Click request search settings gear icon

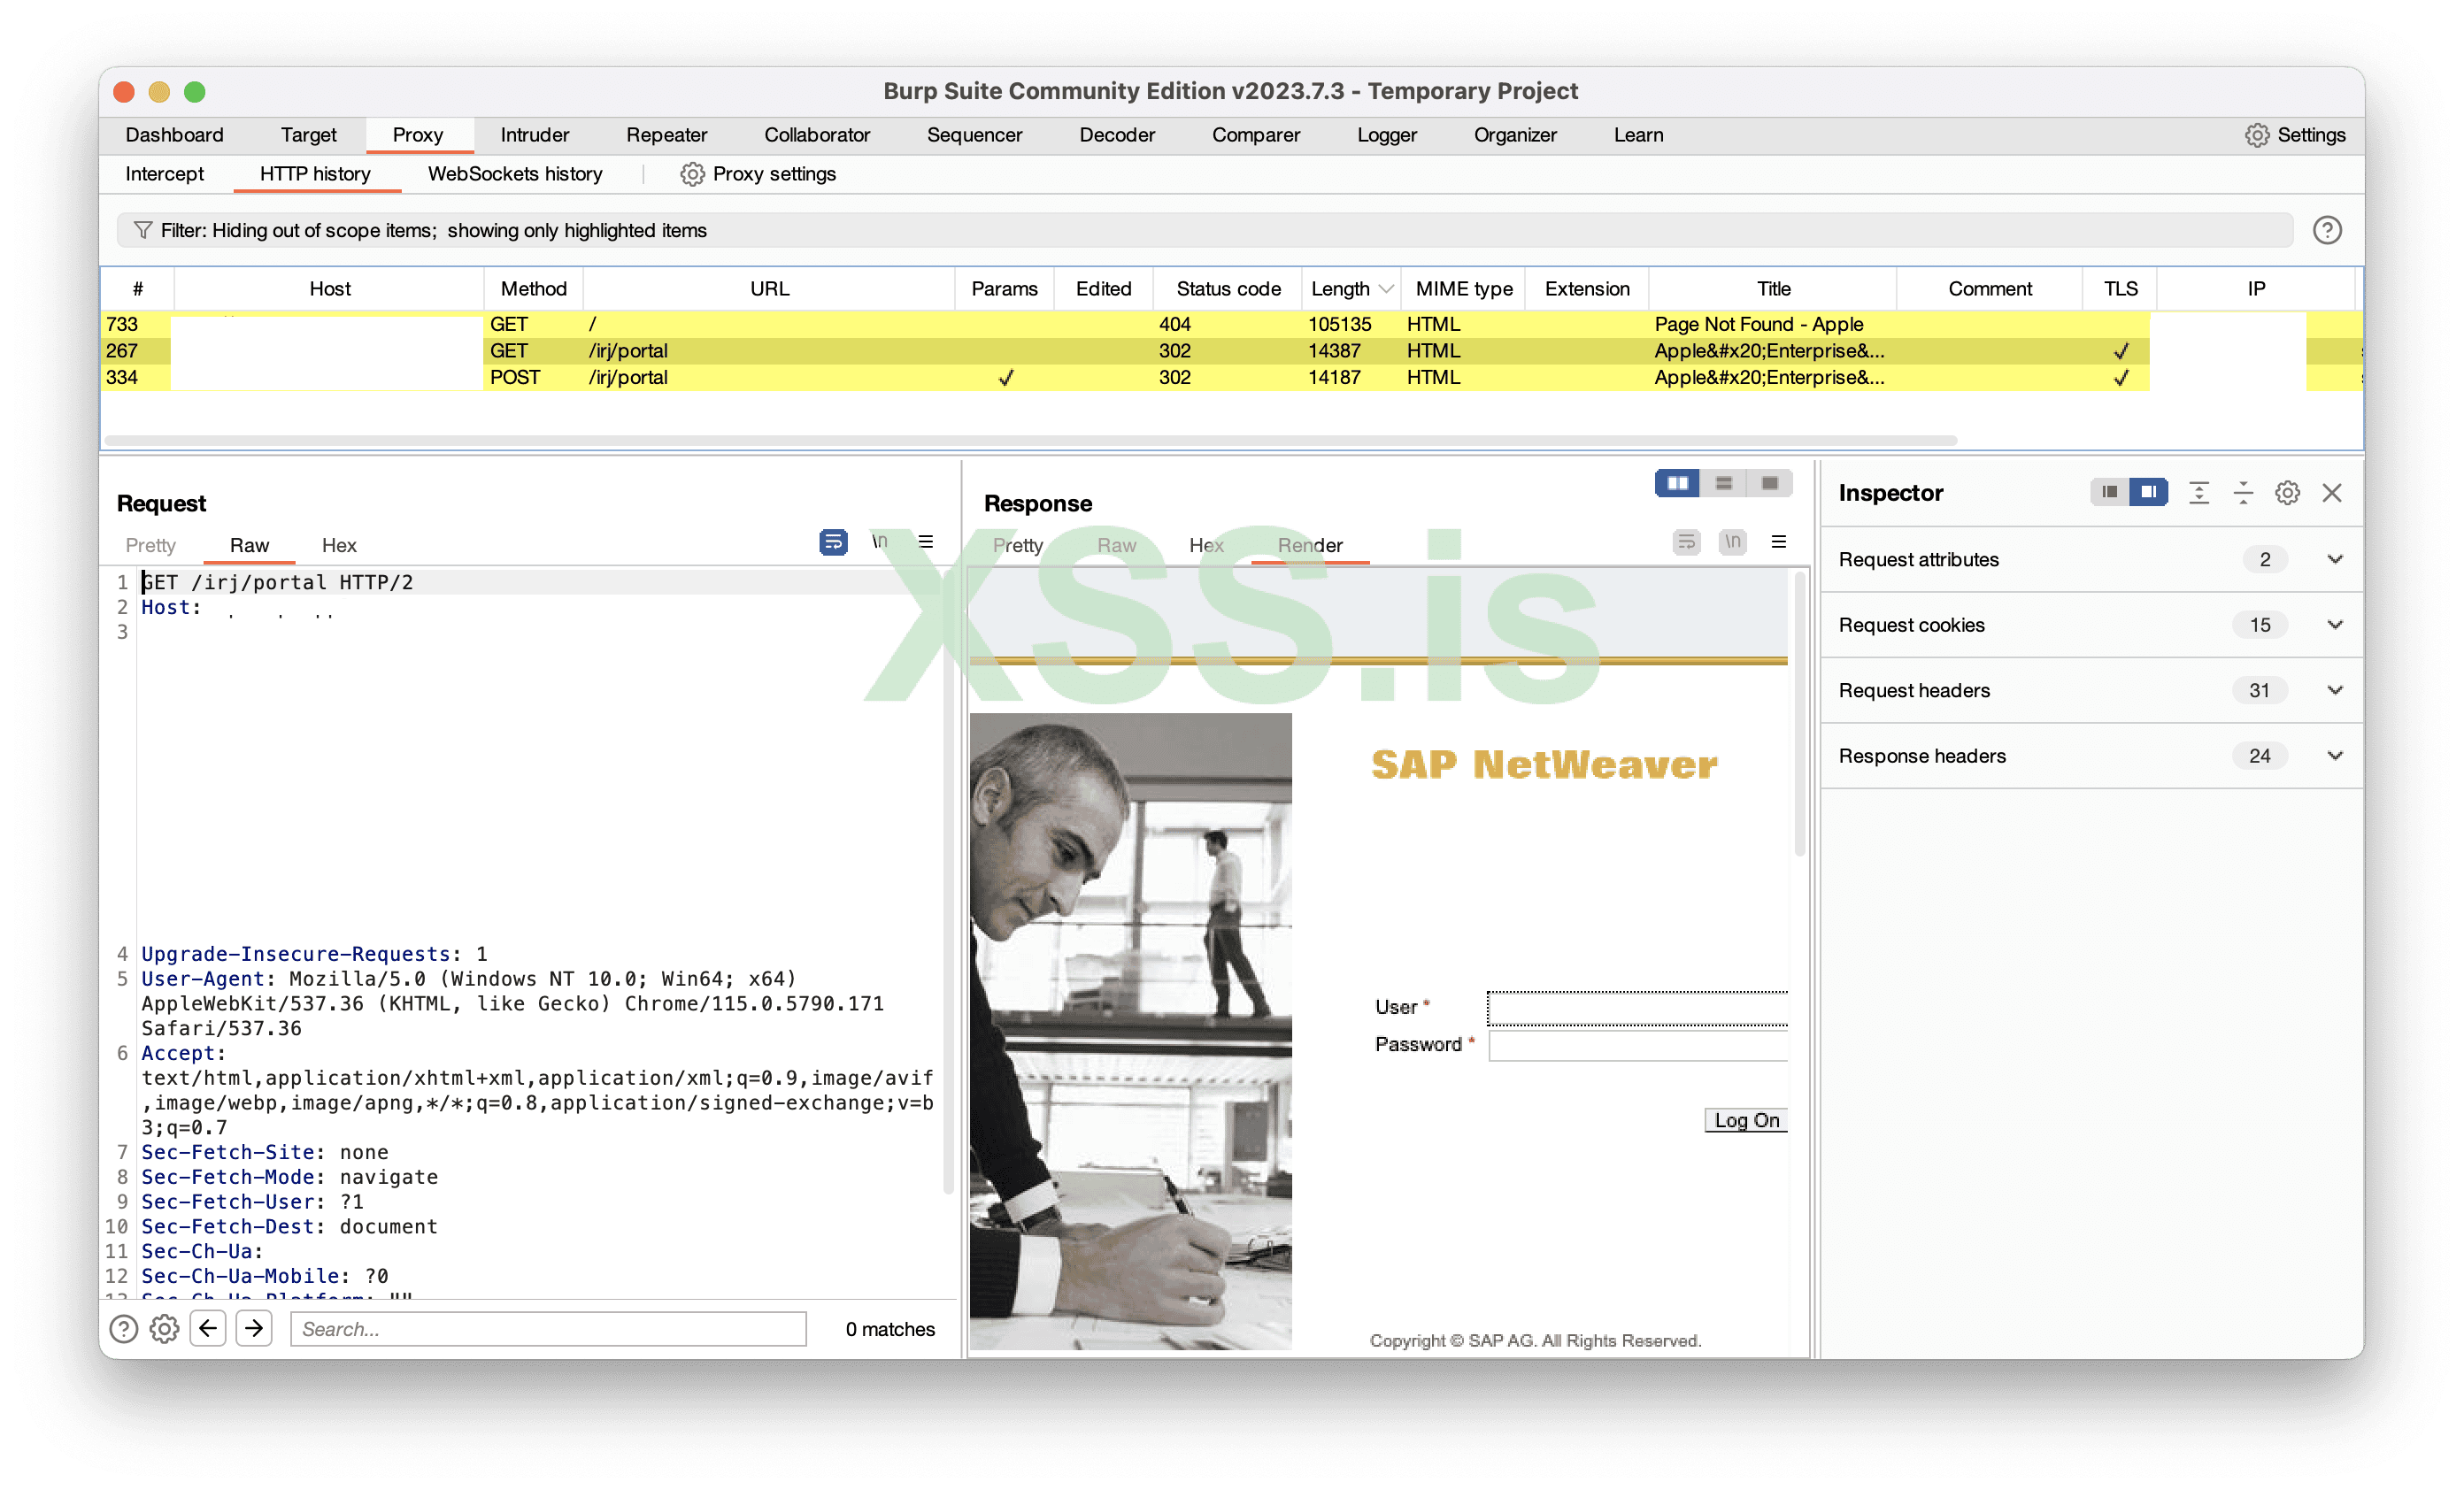(x=164, y=1328)
